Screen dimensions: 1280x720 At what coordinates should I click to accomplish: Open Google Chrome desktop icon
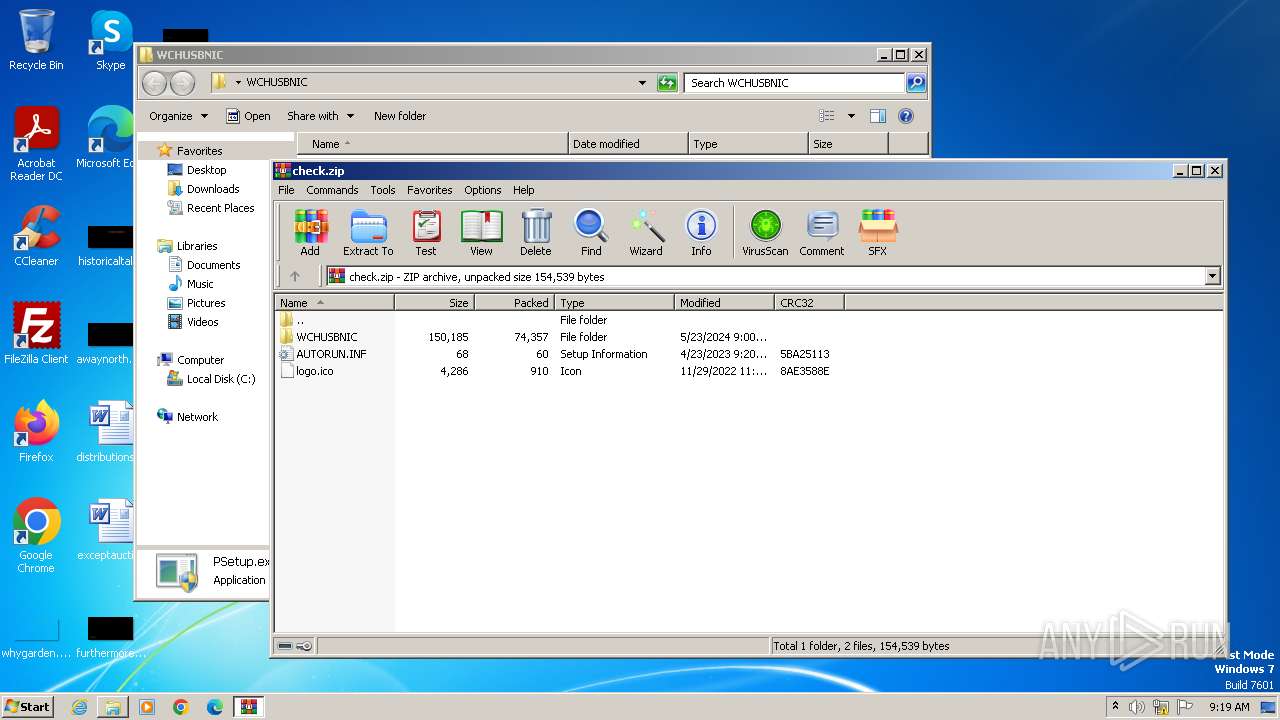coord(36,536)
